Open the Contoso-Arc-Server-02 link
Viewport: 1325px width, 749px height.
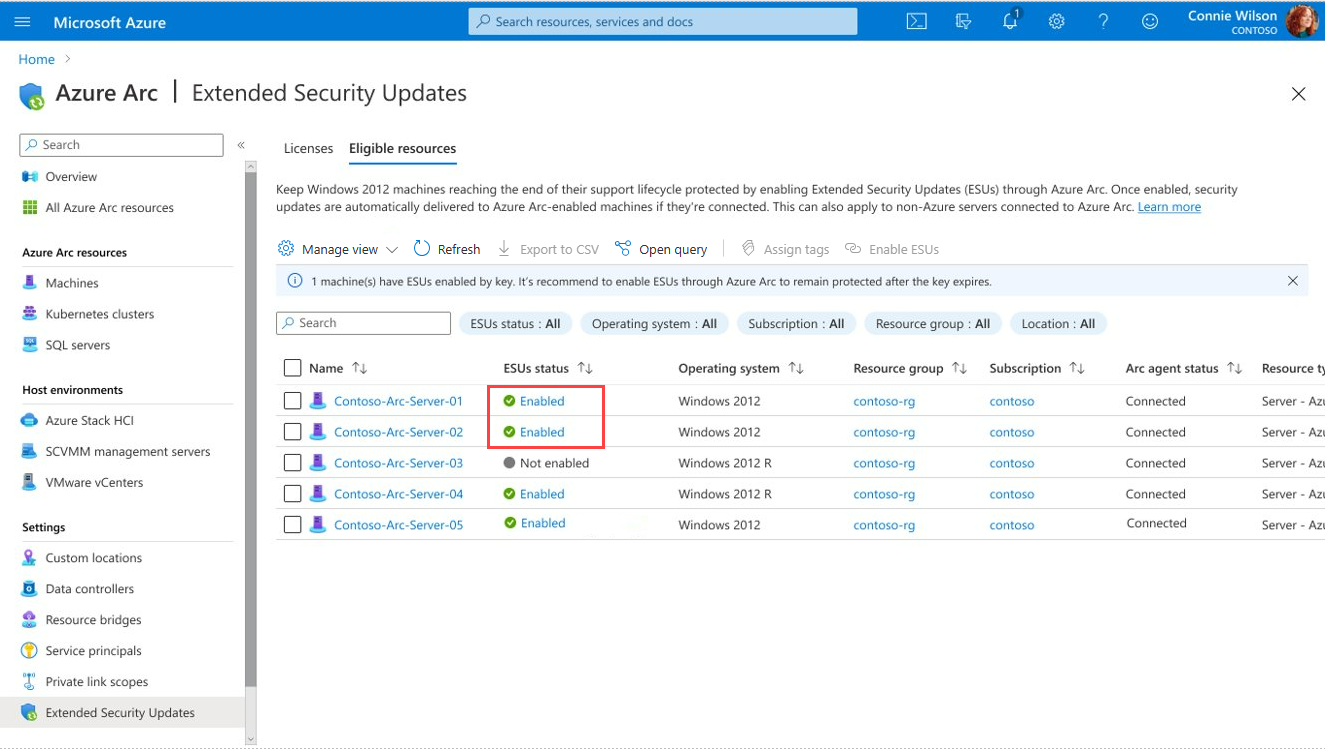coord(398,432)
